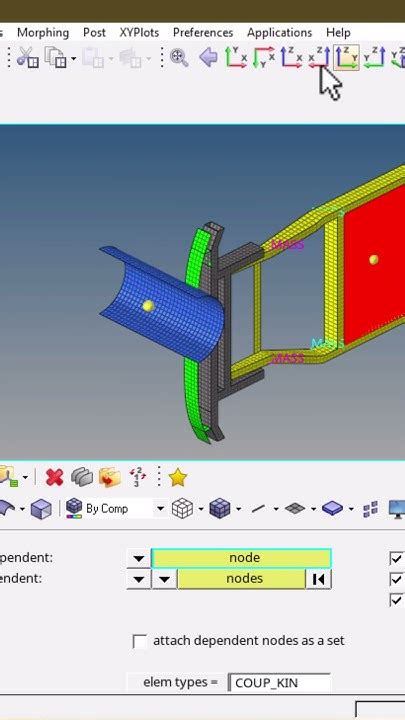Toggle the checkbox in the dependent nodes row
The height and width of the screenshot is (720, 405).
click(396, 579)
